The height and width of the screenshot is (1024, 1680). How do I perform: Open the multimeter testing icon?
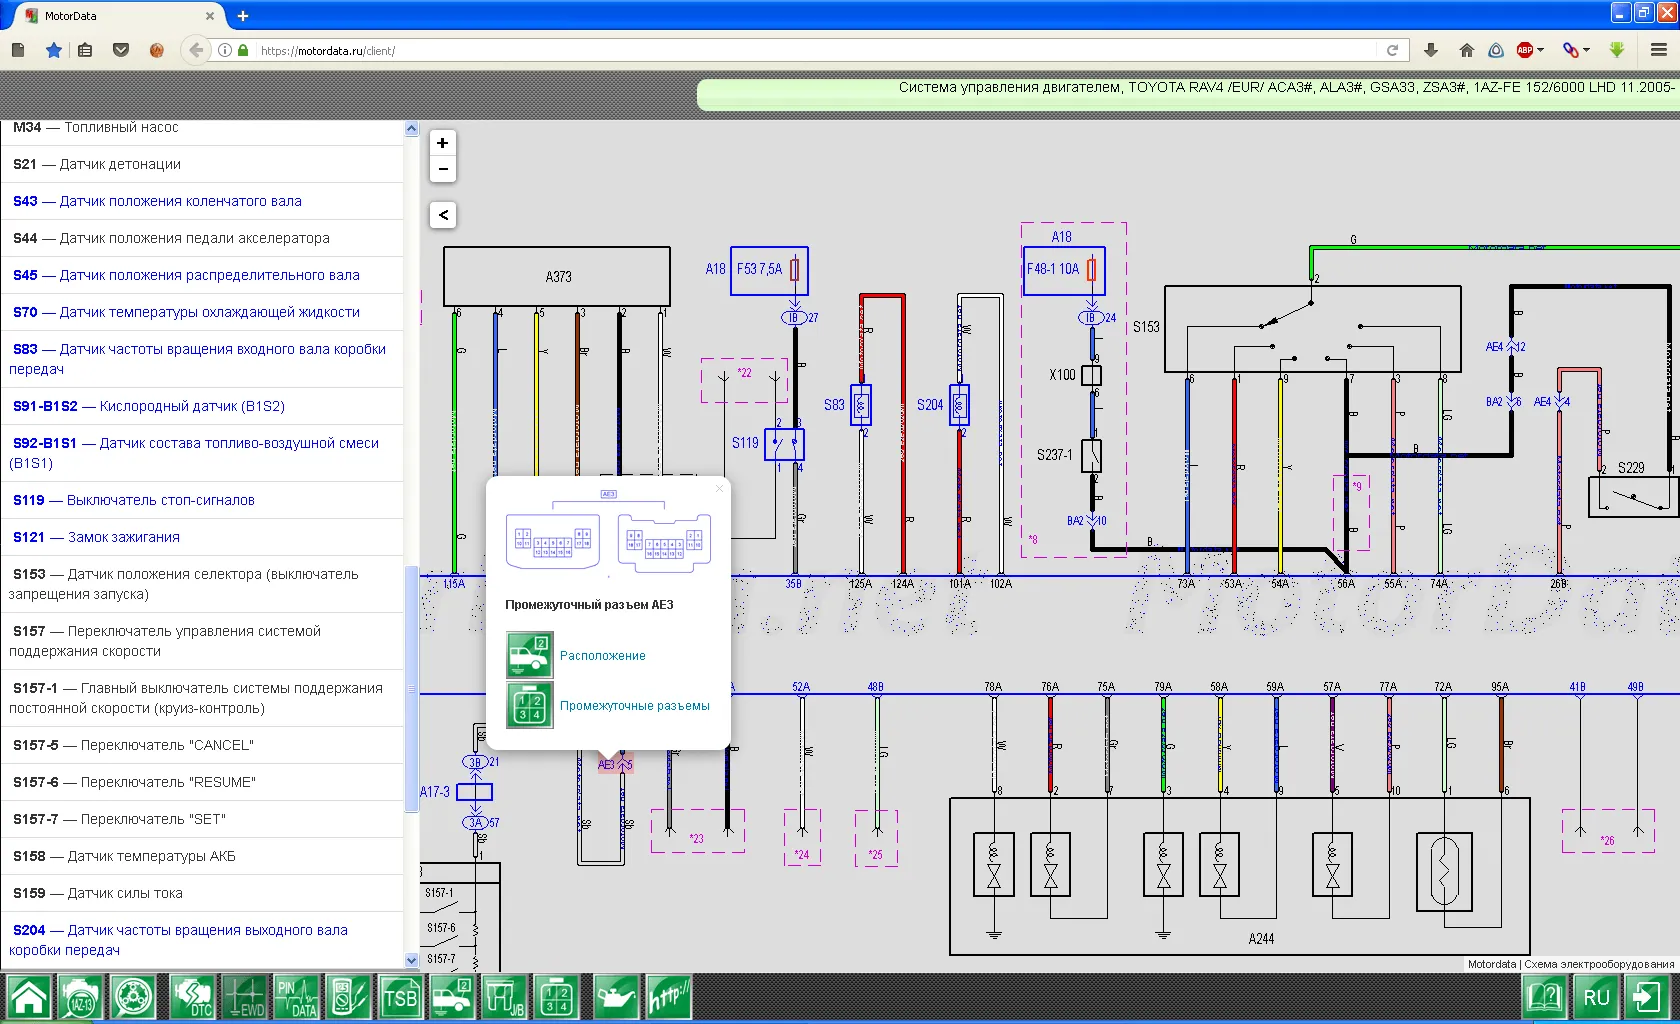click(348, 998)
